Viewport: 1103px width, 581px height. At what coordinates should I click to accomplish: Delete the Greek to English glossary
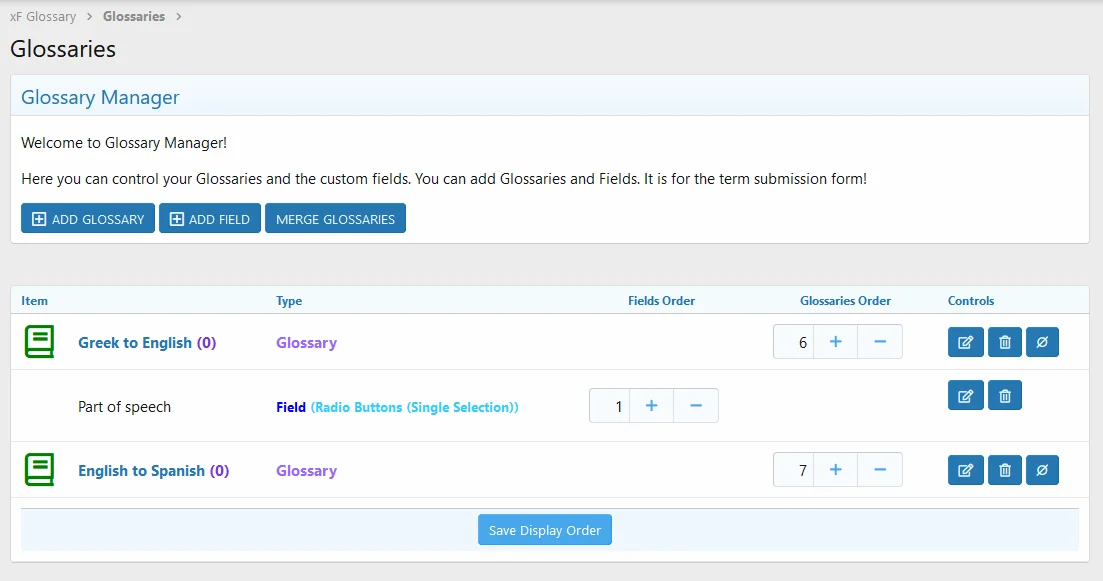tap(1004, 342)
